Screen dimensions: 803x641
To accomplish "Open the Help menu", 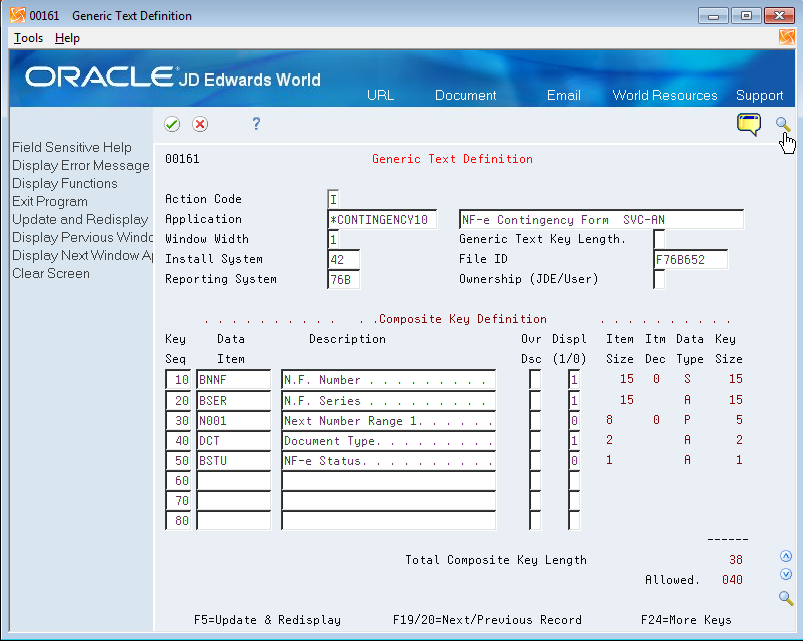I will point(67,38).
